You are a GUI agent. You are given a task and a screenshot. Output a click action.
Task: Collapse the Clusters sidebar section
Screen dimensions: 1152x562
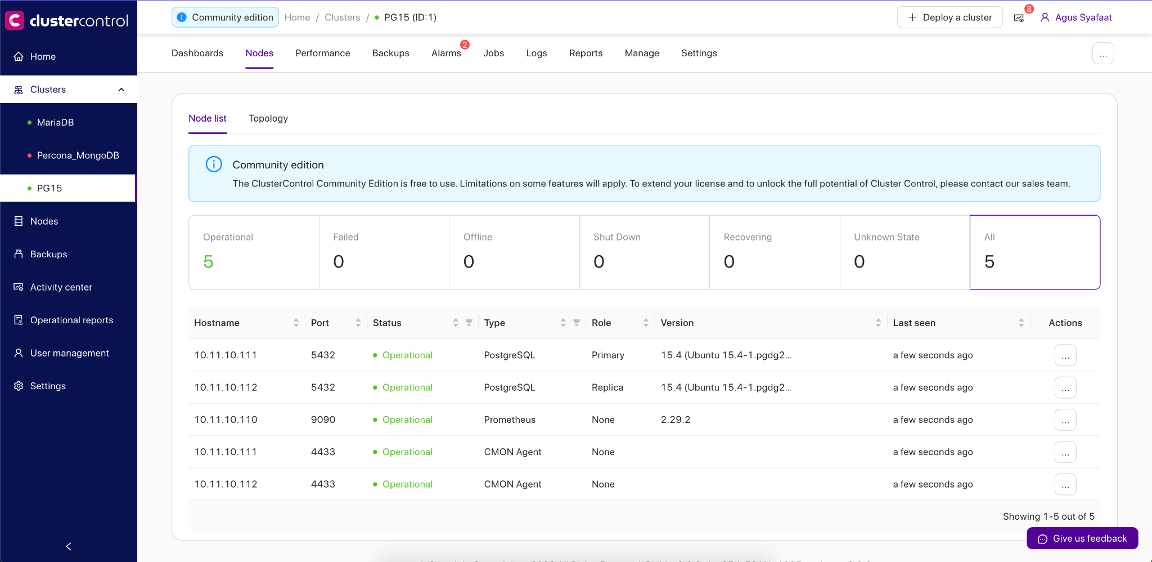(121, 90)
